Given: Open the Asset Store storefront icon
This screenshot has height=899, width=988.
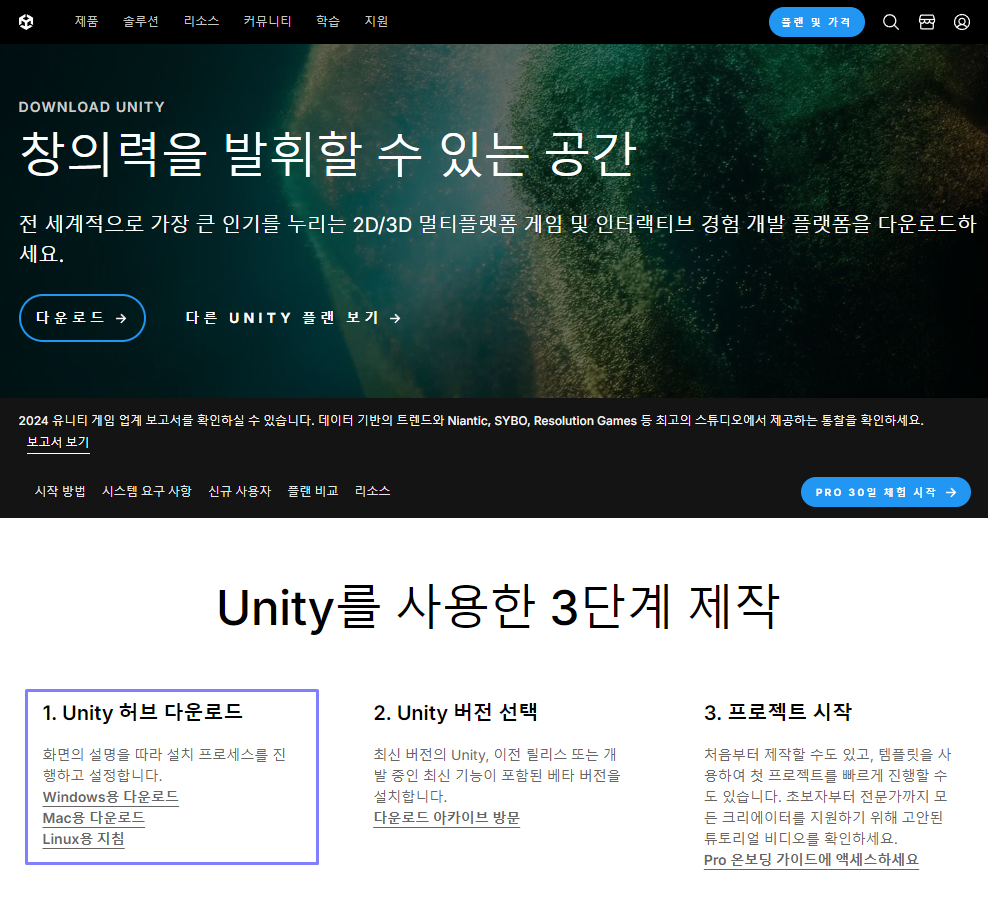Looking at the screenshot, I should coord(926,21).
